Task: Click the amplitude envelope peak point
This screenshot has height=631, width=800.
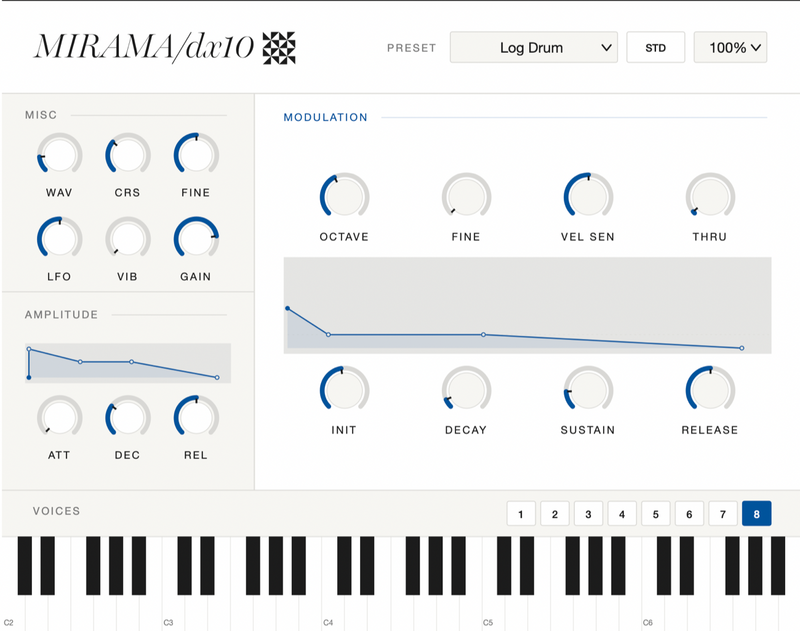Action: (29, 349)
